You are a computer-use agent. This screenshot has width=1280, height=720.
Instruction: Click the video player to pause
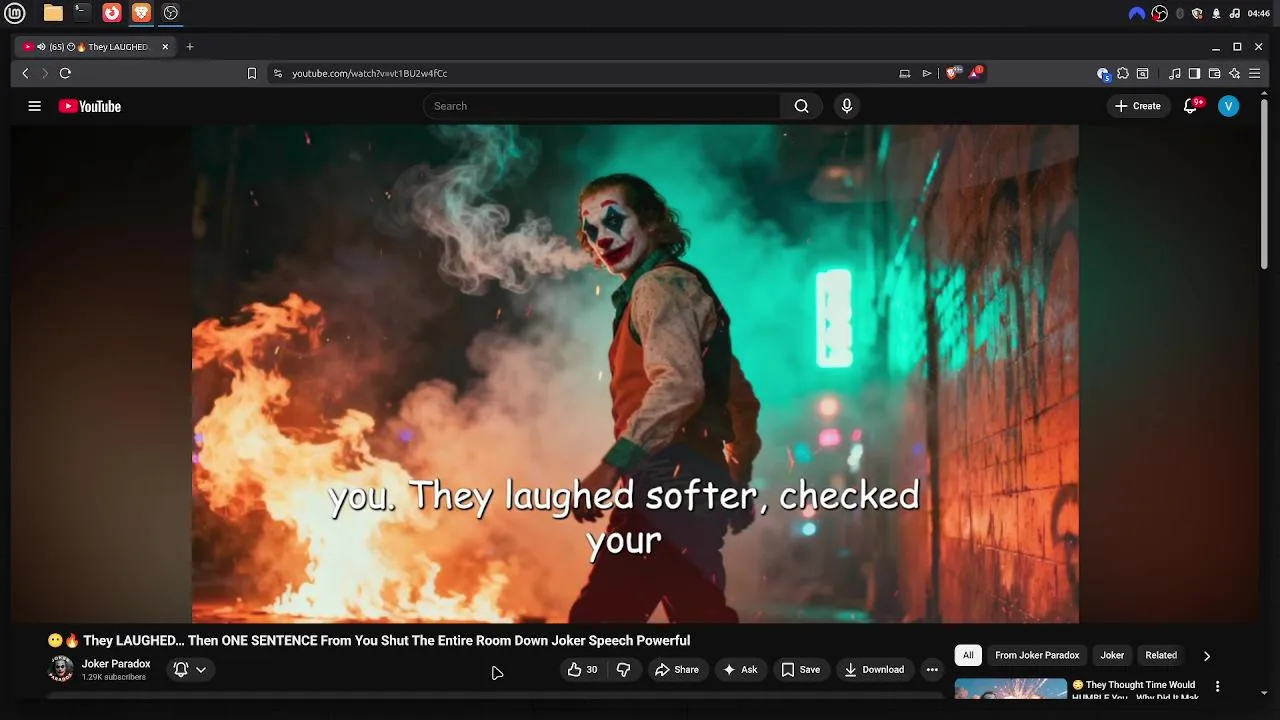point(635,374)
